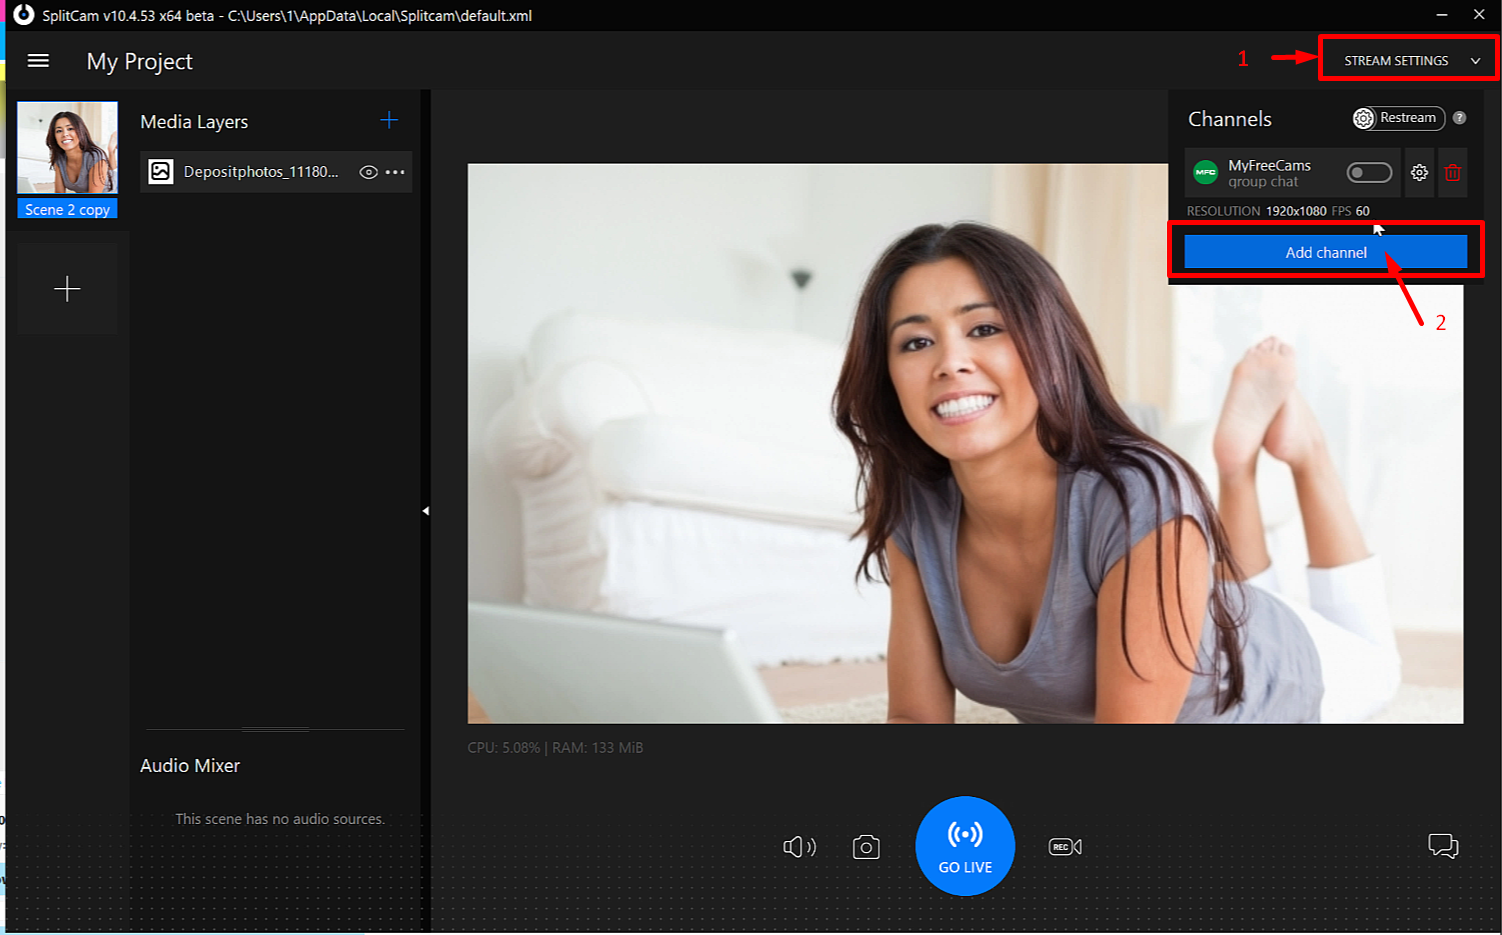The image size is (1502, 935).
Task: Open the chat window icon
Action: (1442, 846)
